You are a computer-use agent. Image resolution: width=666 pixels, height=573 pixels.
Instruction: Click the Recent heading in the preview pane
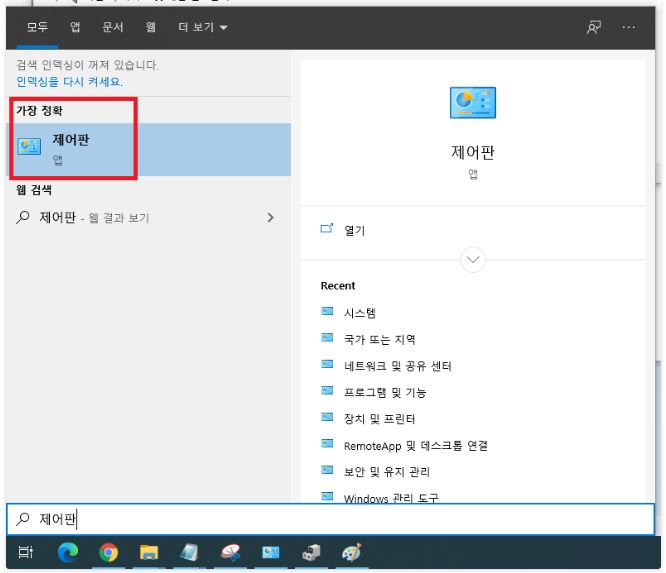[338, 286]
